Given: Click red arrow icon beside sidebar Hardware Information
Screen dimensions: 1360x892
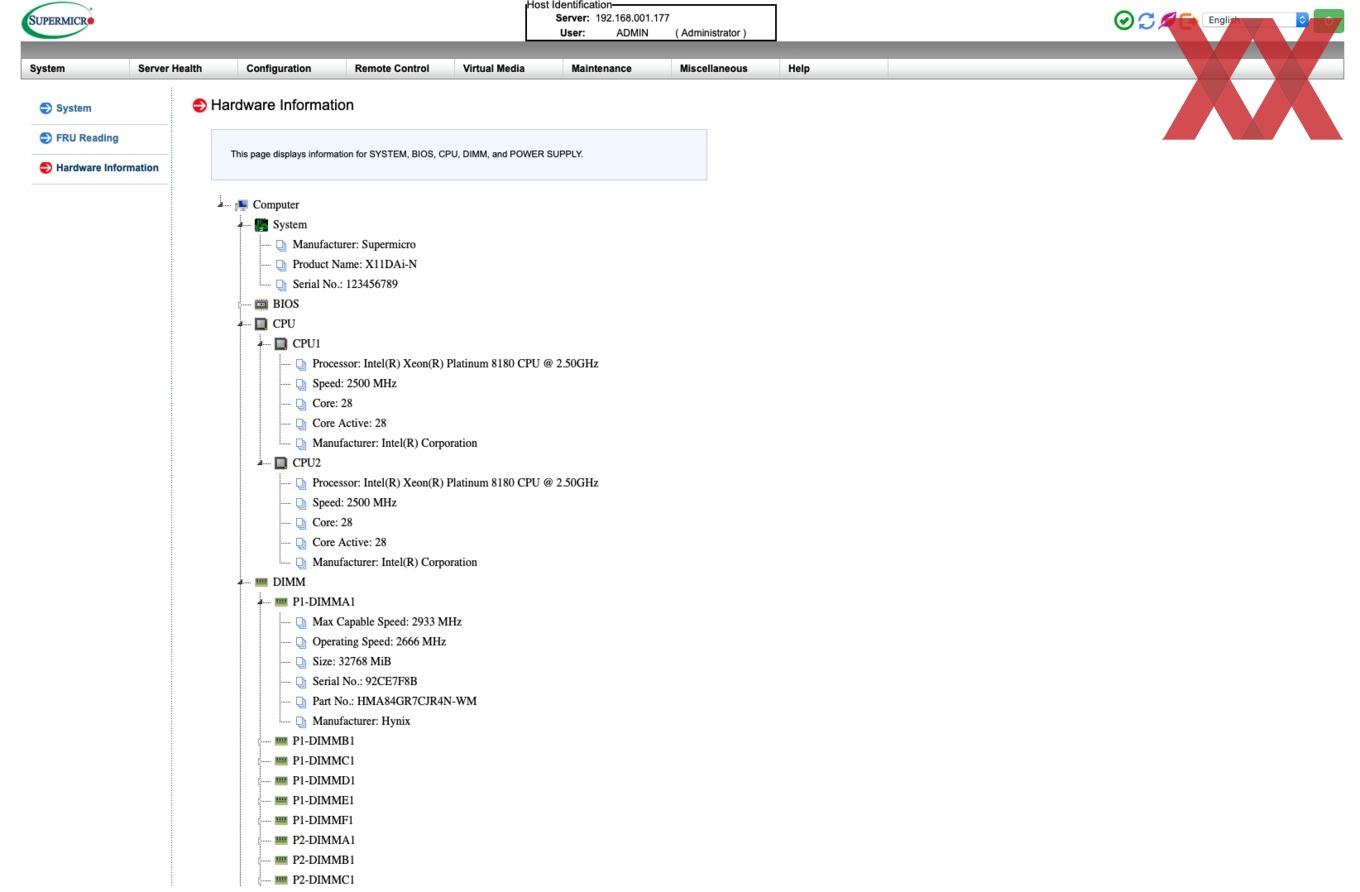Looking at the screenshot, I should point(45,168).
